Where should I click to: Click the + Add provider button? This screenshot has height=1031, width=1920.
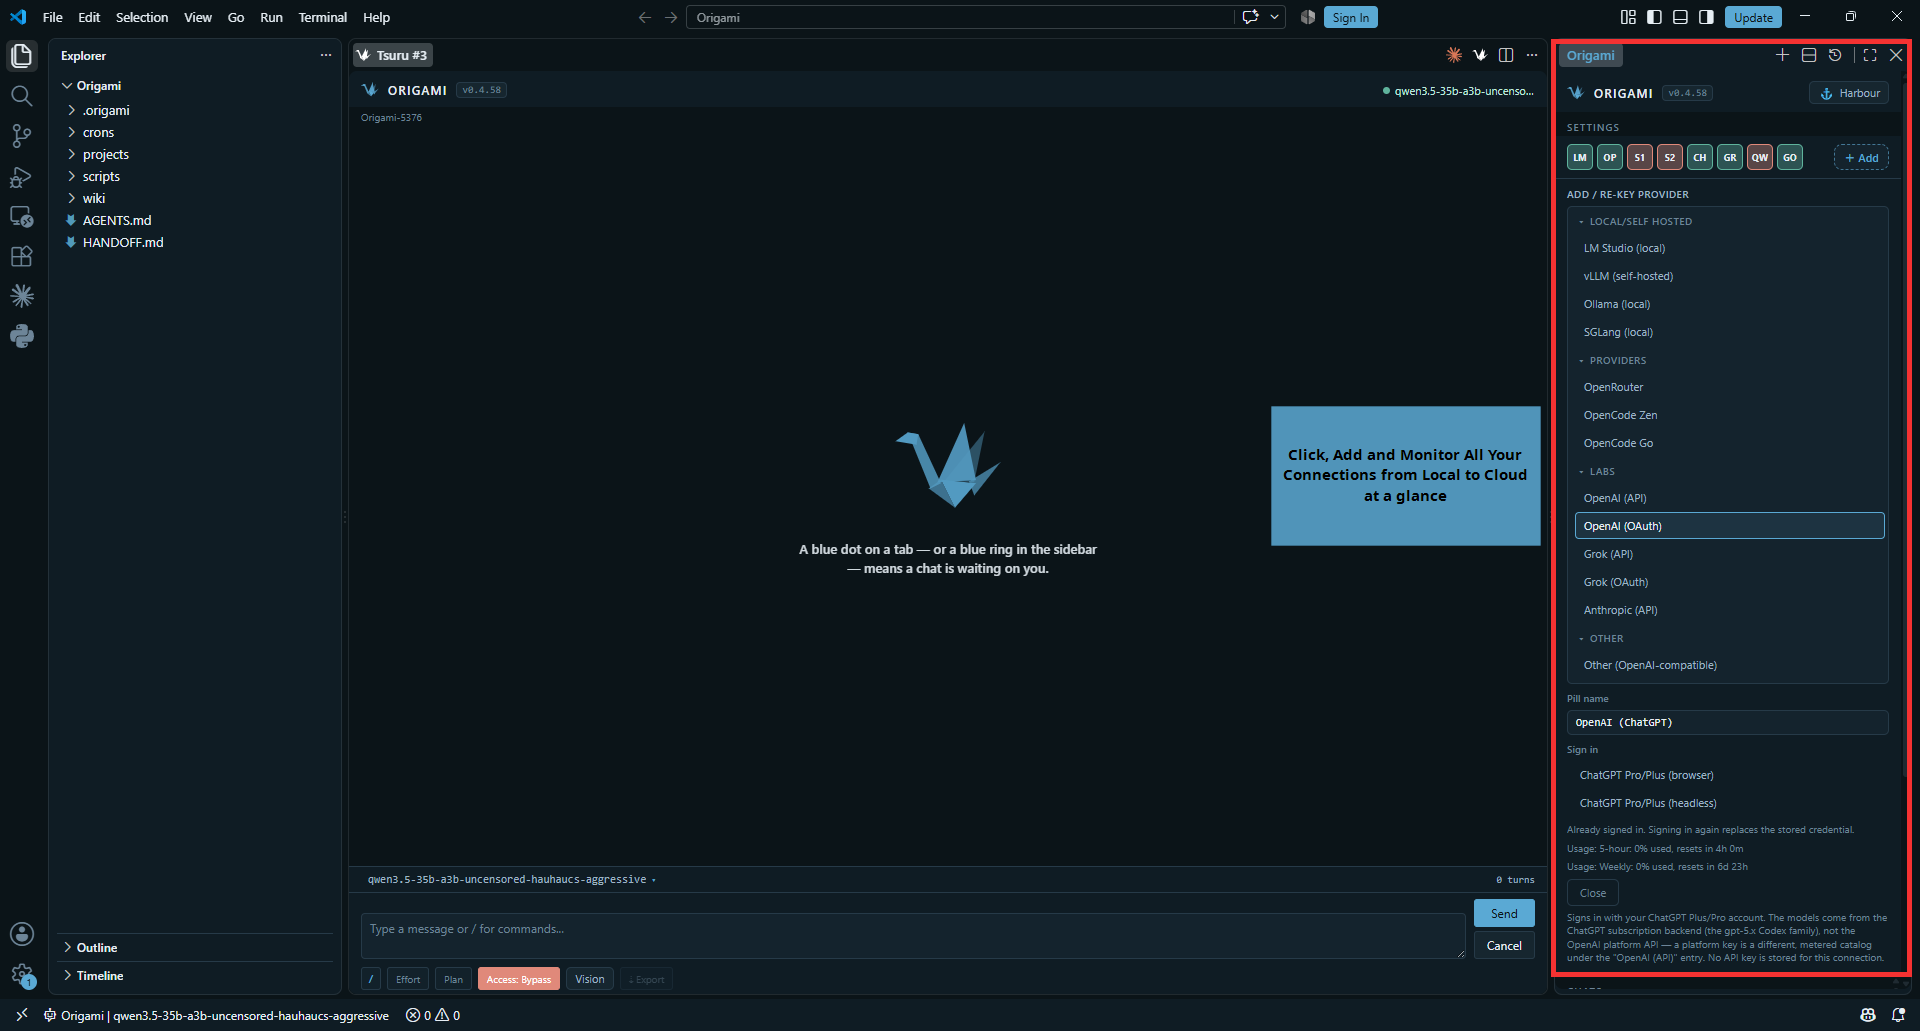pyautogui.click(x=1861, y=157)
